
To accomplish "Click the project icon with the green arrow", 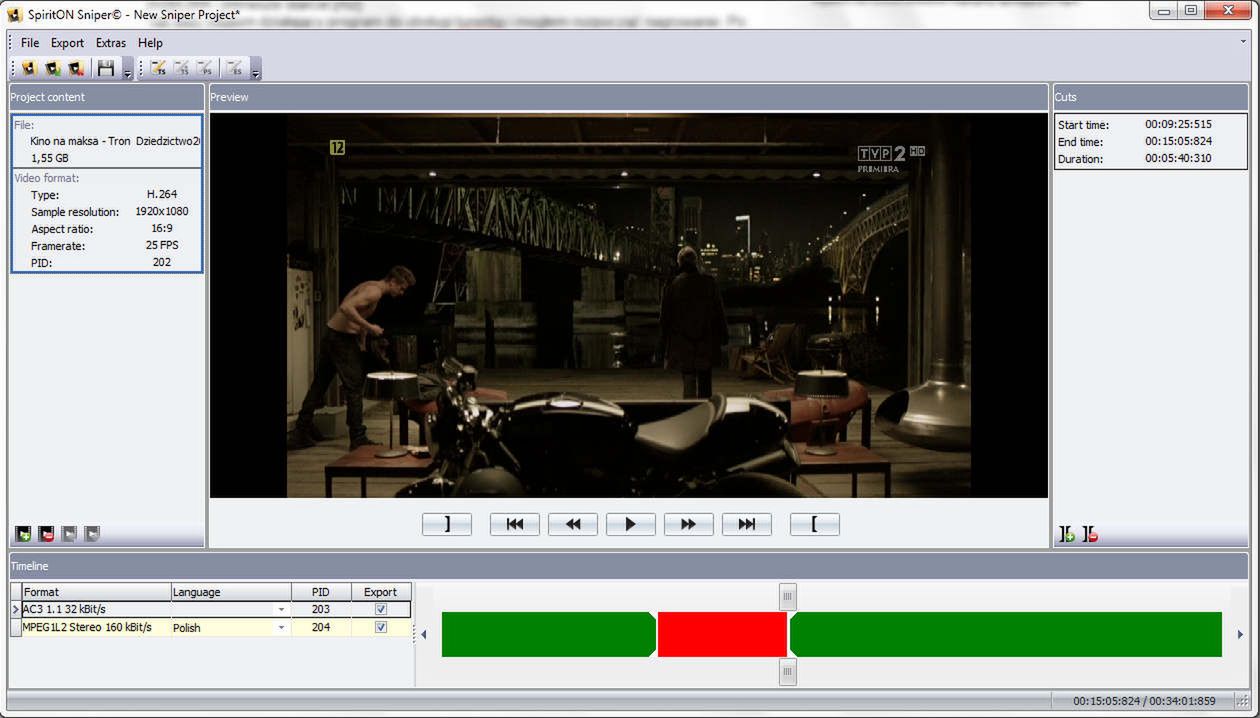I will (x=53, y=68).
